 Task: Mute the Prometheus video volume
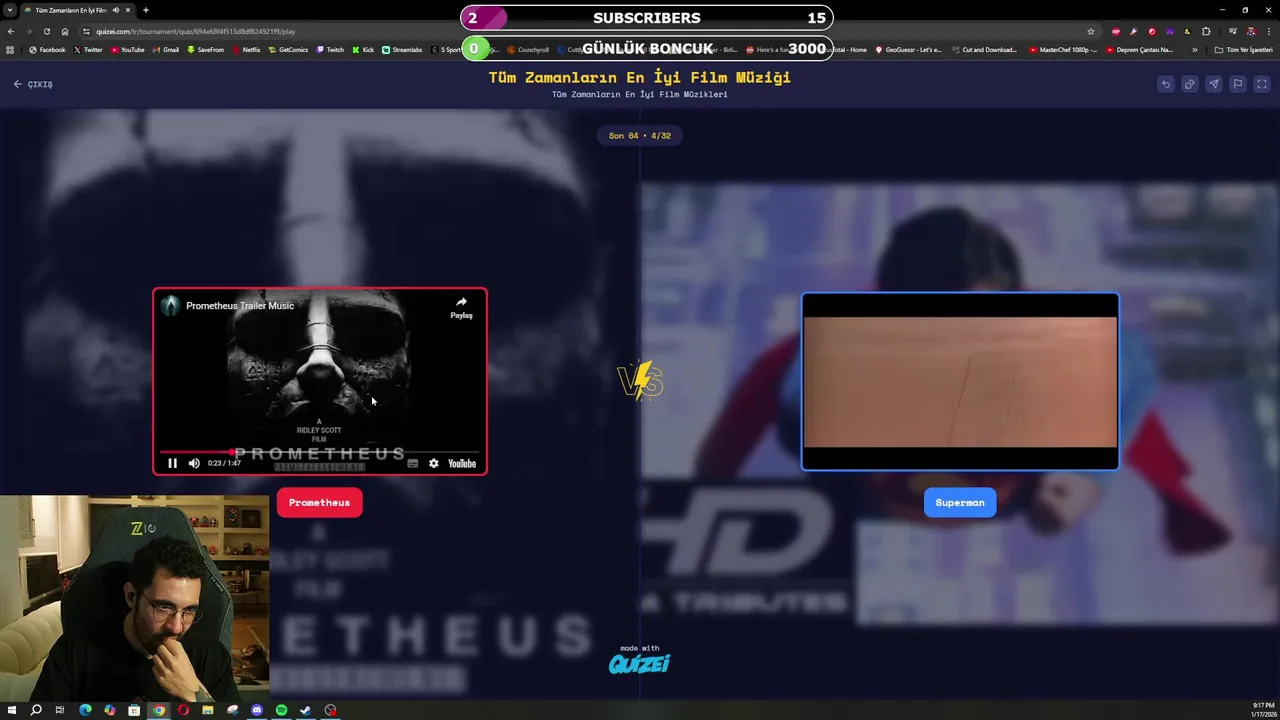pyautogui.click(x=194, y=463)
